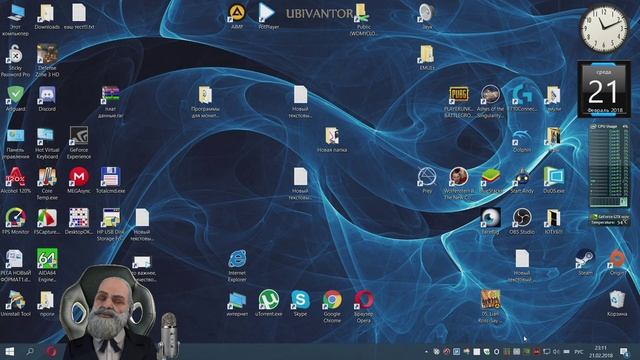Screen dimensions: 640x360
Task: Launch Steam from the desktop
Action: 585,262
